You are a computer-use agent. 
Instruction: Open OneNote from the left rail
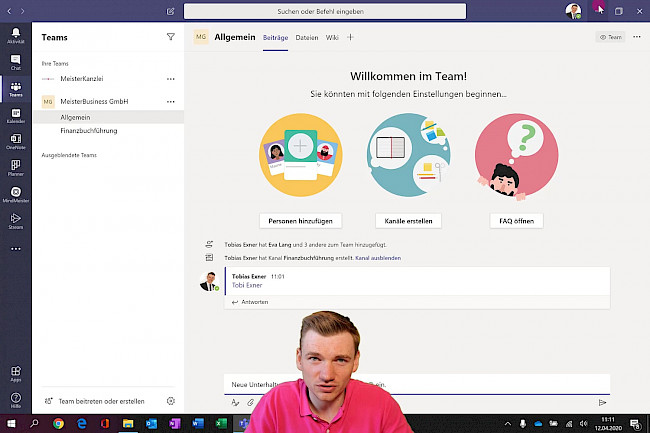(x=15, y=142)
